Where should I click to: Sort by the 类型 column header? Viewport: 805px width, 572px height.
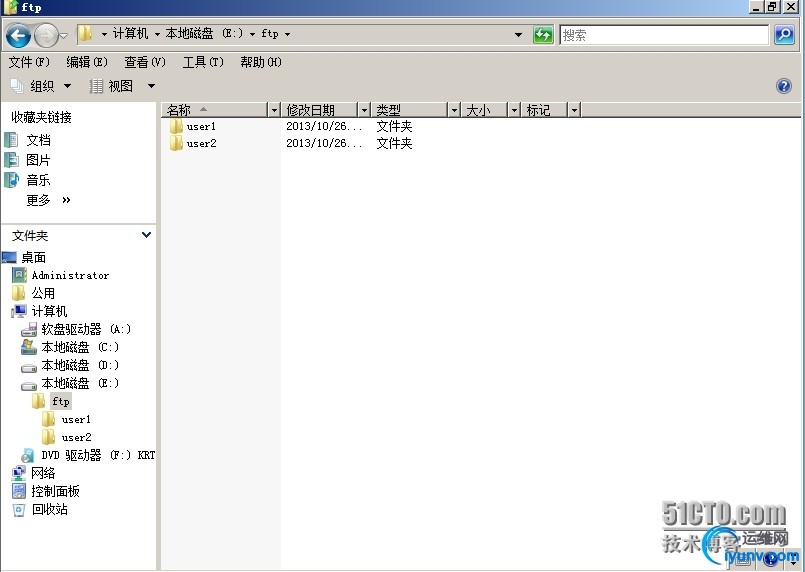410,110
